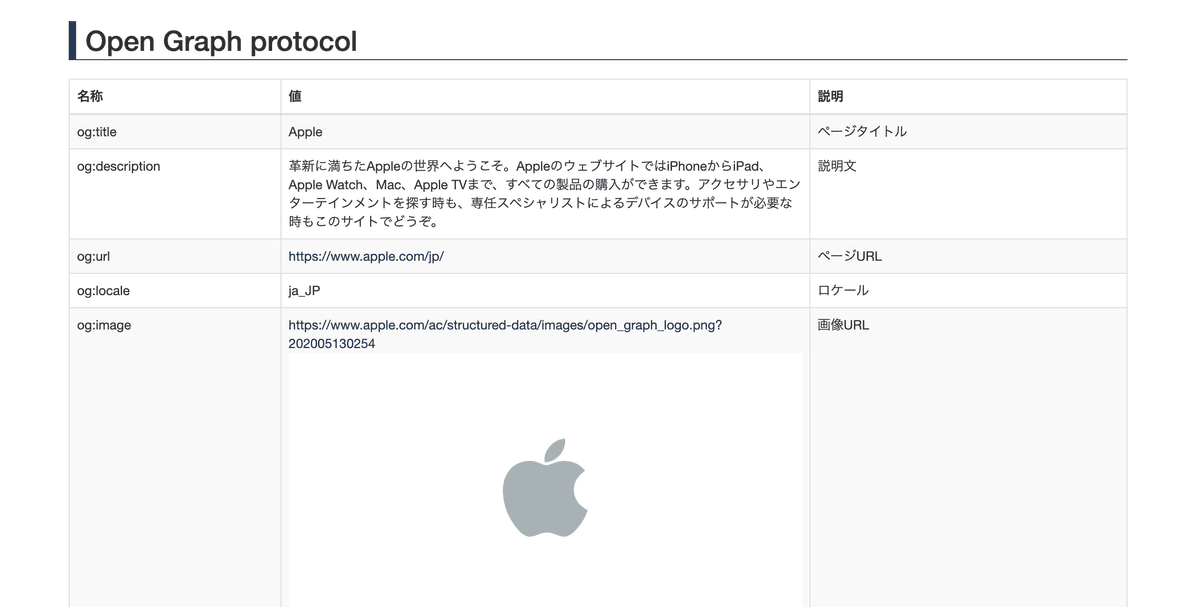Click the ja_JP locale value
The height and width of the screenshot is (607, 1200).
[x=304, y=291]
